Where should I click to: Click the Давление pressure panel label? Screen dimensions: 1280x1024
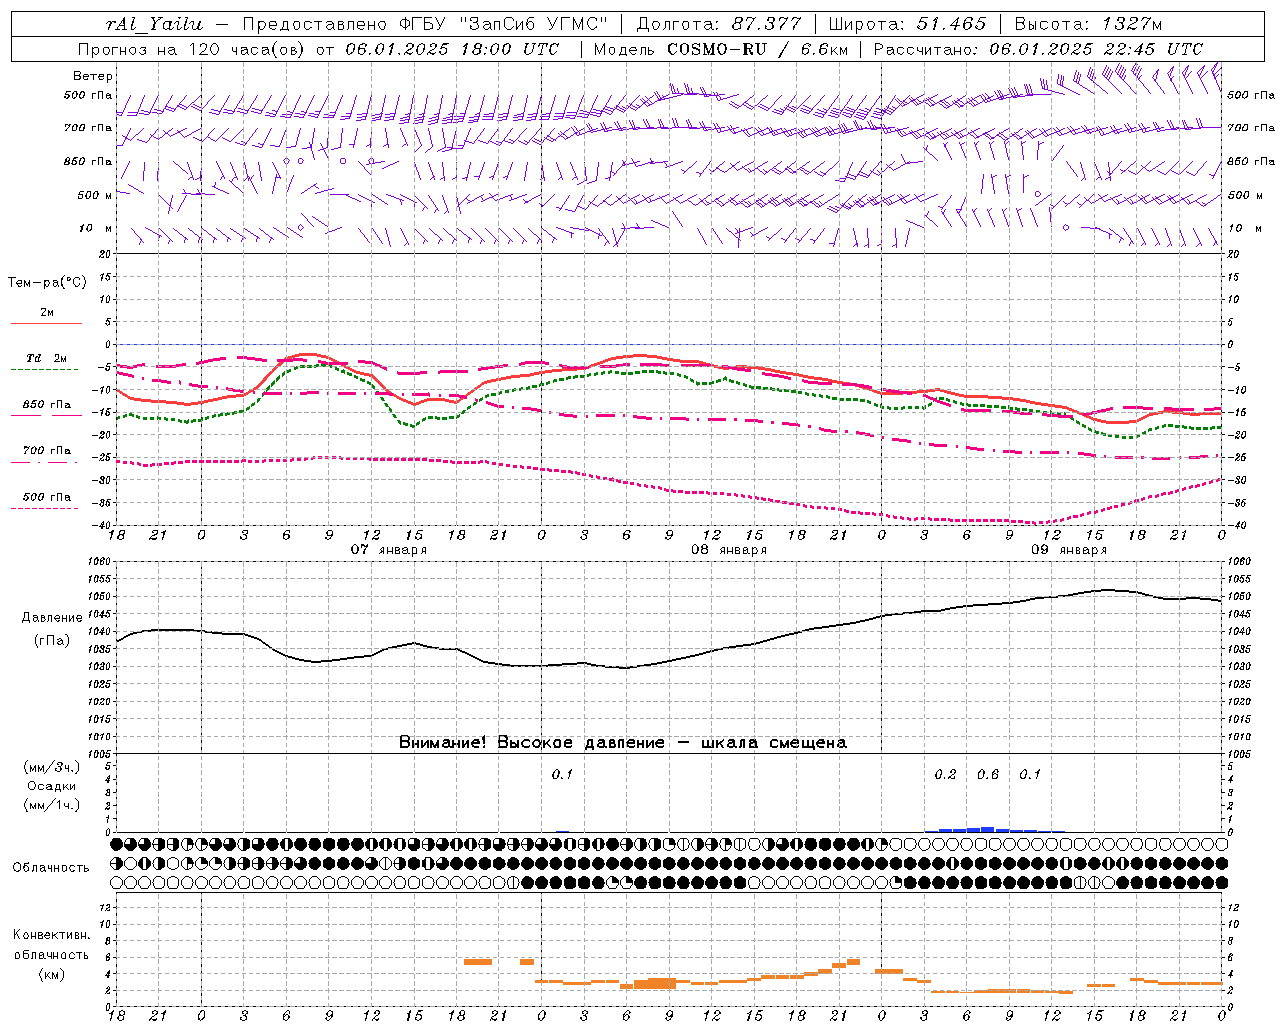click(52, 618)
